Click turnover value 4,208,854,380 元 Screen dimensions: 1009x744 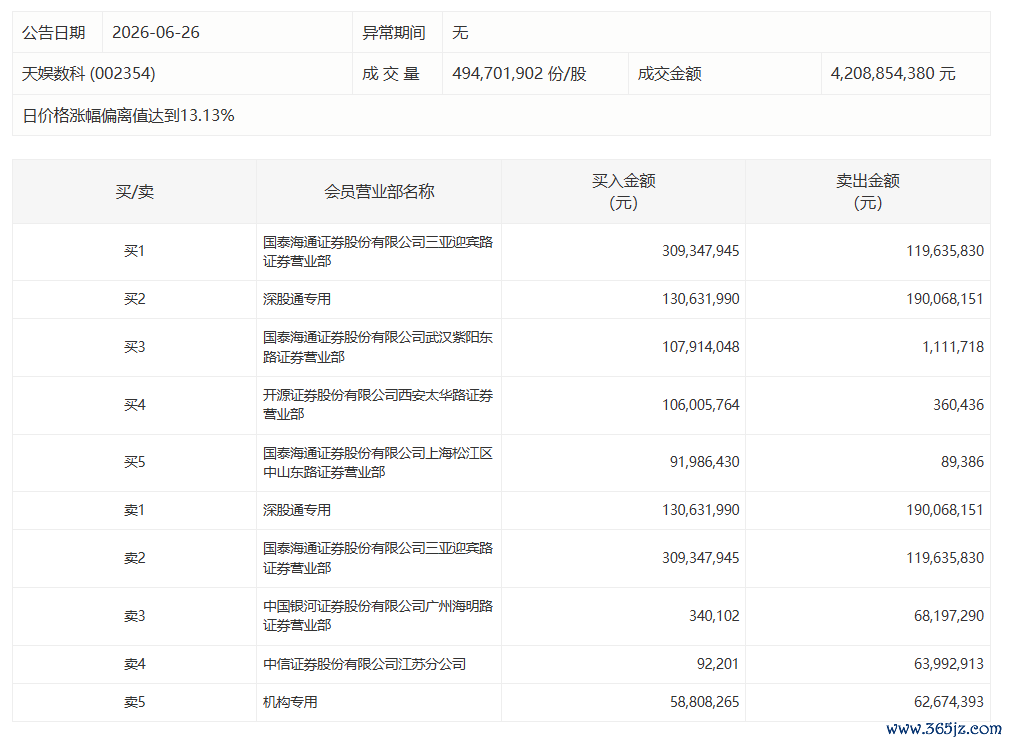coord(893,73)
